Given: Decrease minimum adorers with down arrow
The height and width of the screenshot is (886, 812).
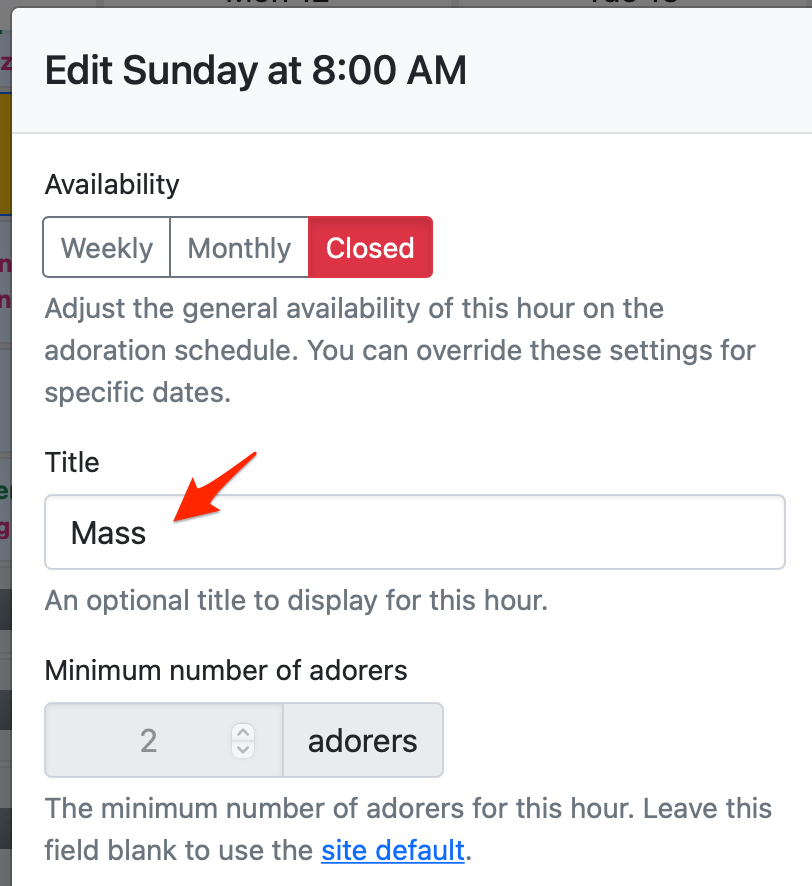Looking at the screenshot, I should [243, 749].
